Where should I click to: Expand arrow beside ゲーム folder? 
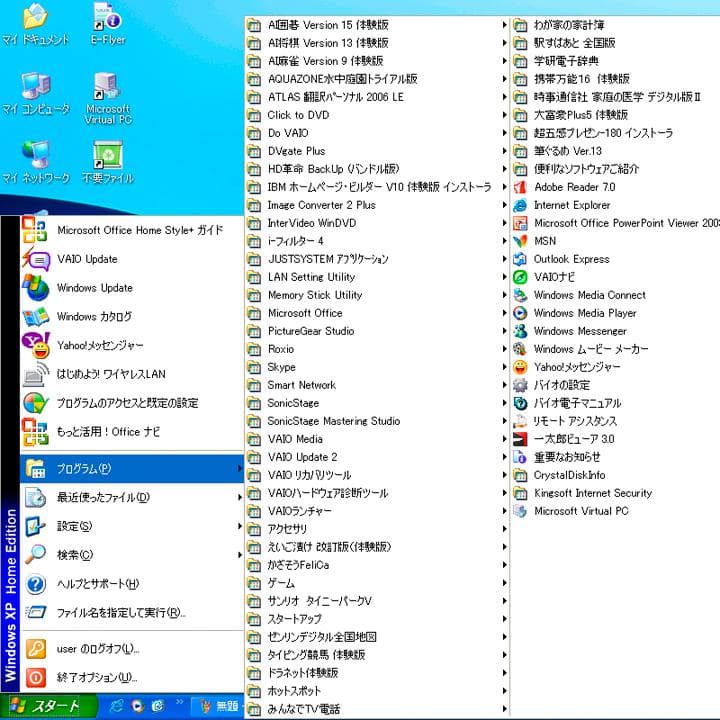pos(504,583)
